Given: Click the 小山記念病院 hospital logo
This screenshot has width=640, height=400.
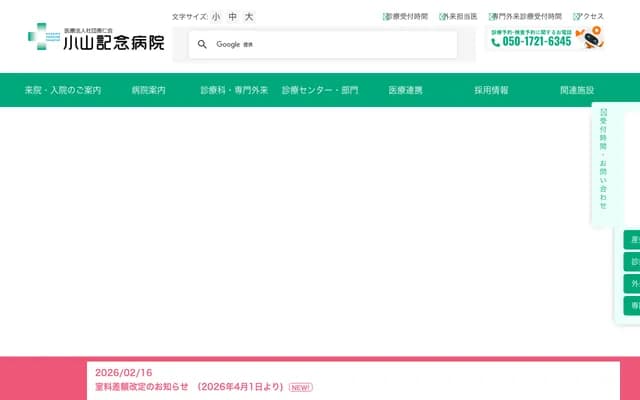Looking at the screenshot, I should pos(96,38).
